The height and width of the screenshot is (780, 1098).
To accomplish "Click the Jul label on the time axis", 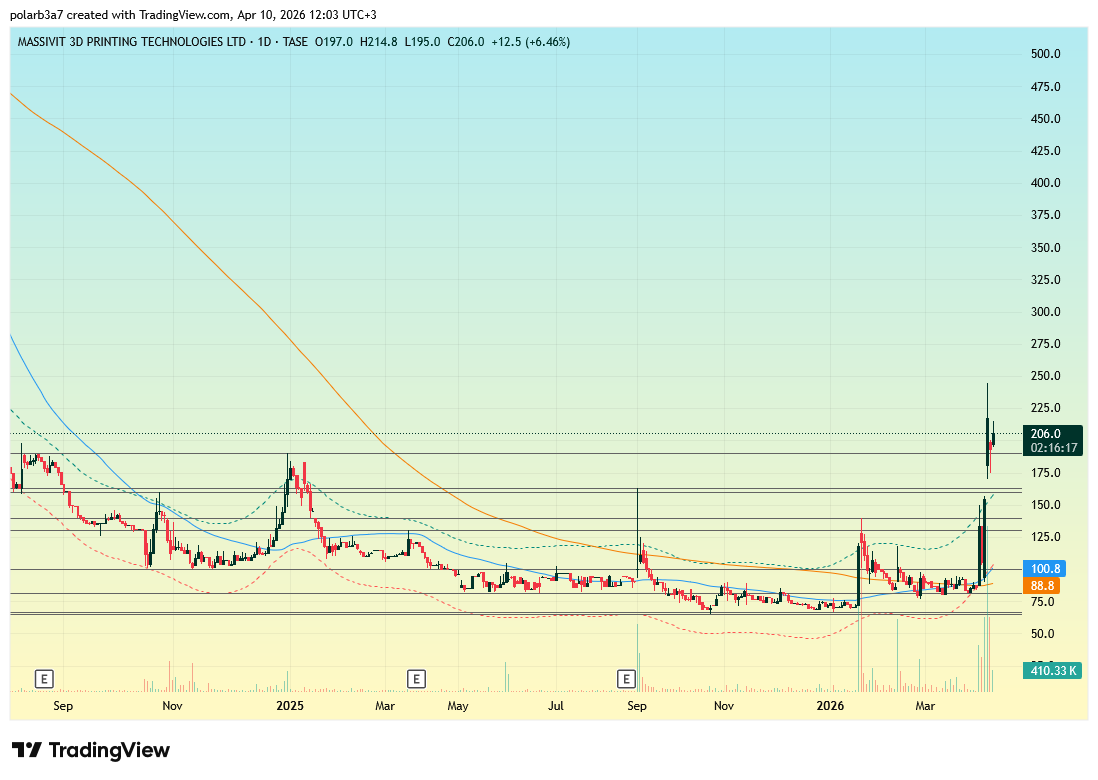I will coord(555,706).
